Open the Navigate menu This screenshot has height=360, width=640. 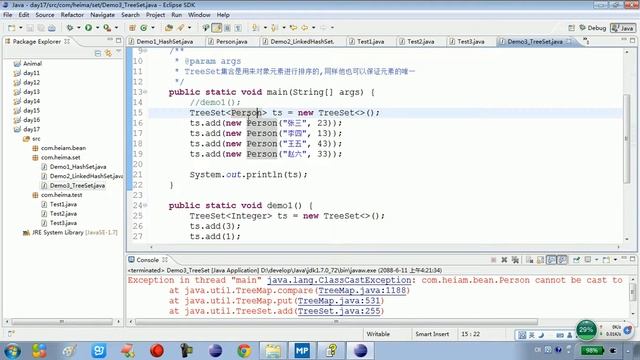[102, 15]
